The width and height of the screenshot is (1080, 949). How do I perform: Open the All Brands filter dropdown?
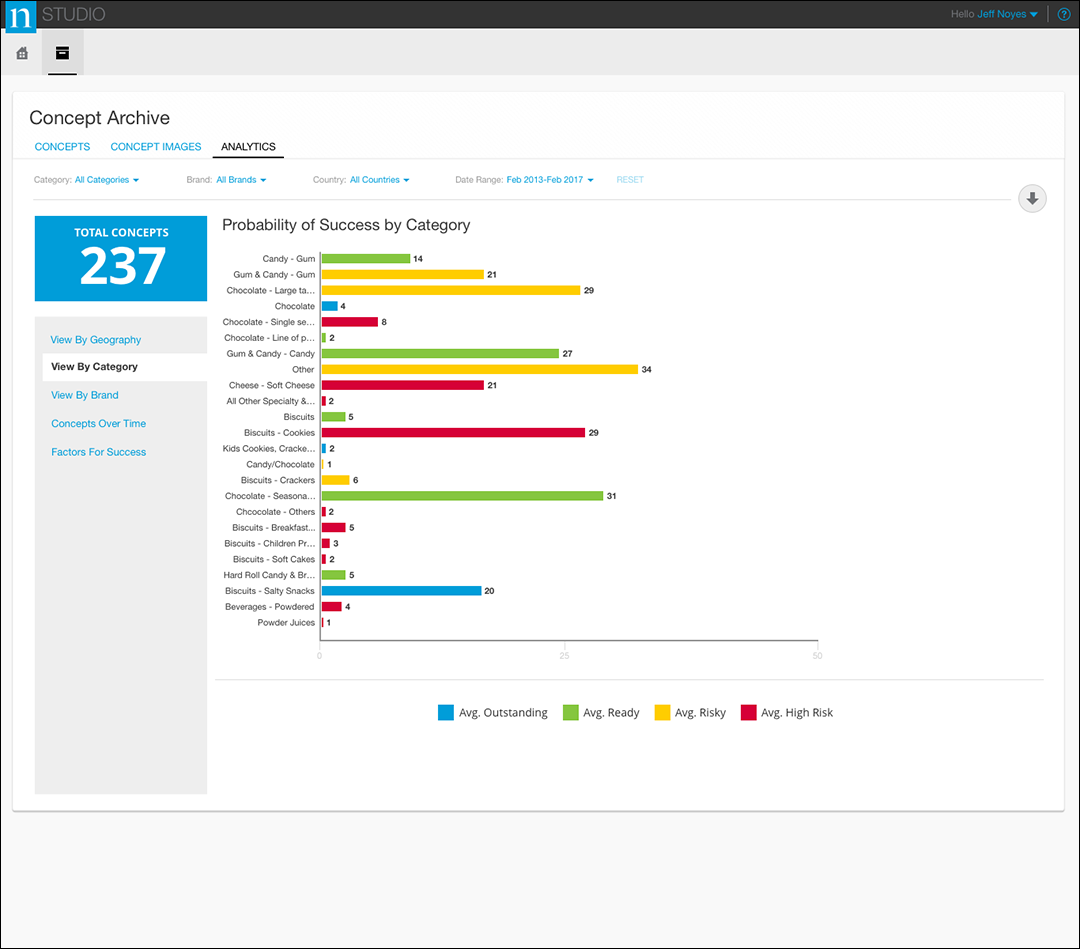[241, 180]
